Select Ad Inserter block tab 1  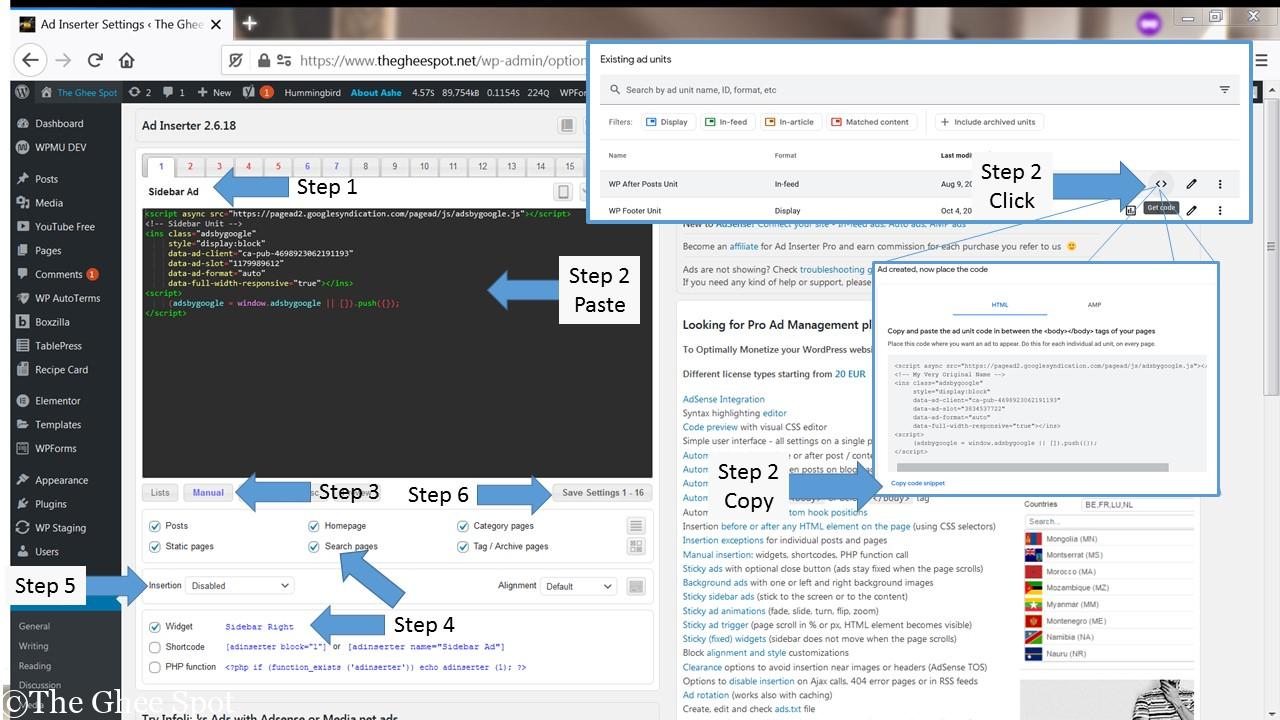161,166
